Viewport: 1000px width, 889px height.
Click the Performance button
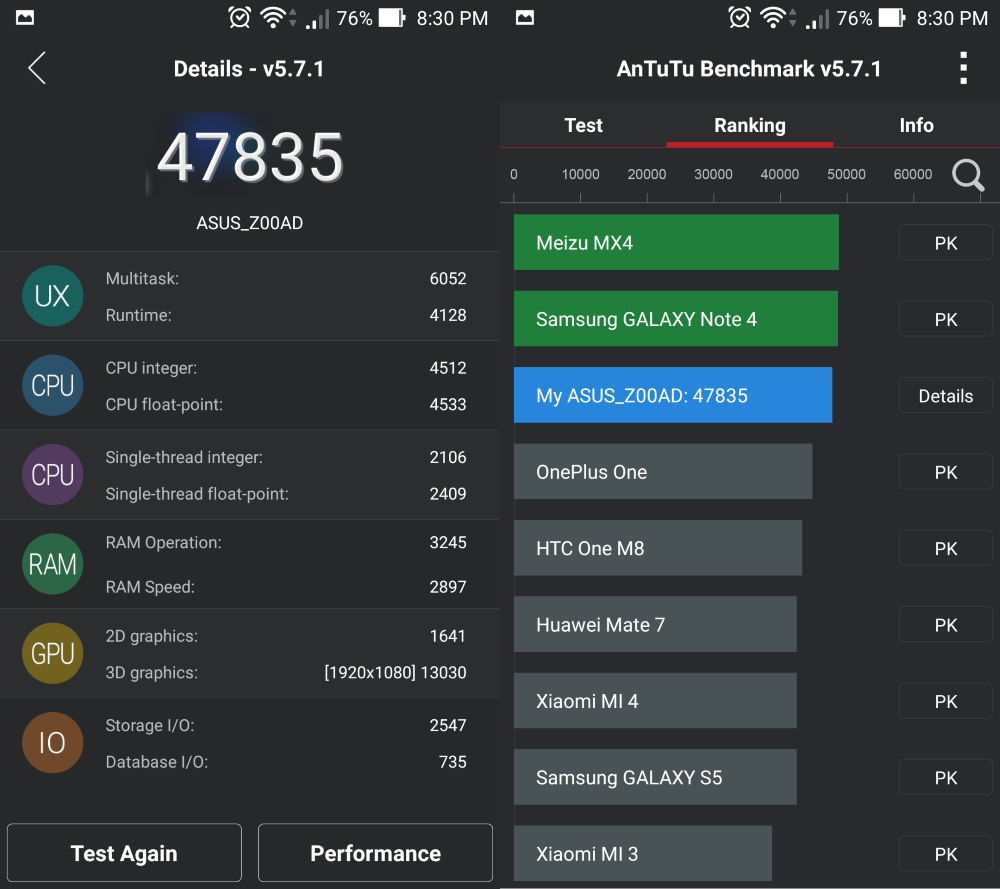click(375, 853)
